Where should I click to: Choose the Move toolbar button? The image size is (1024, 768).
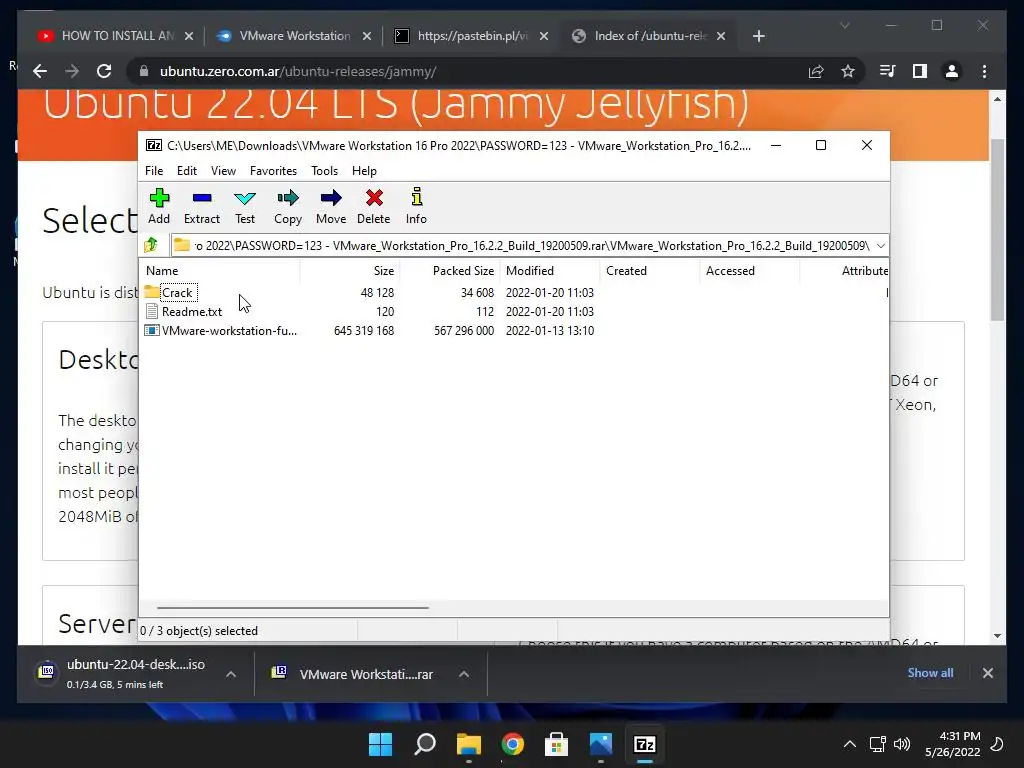point(331,206)
